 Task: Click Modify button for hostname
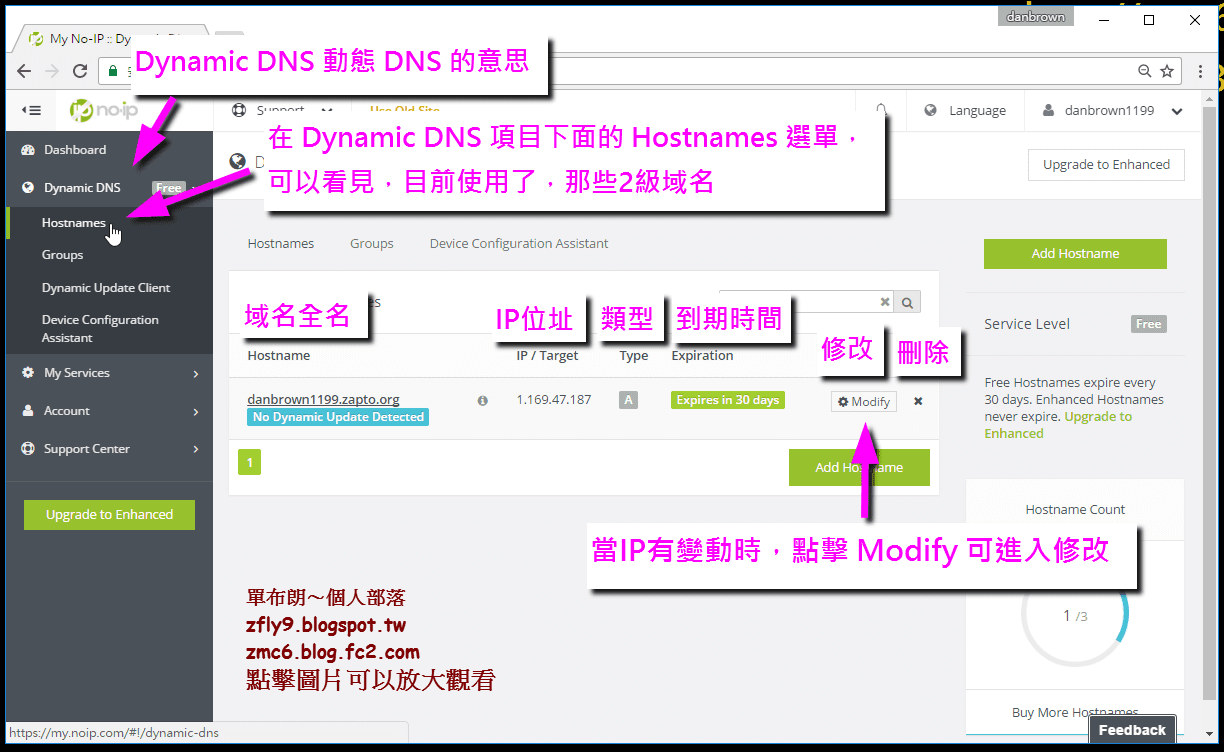pyautogui.click(x=864, y=401)
